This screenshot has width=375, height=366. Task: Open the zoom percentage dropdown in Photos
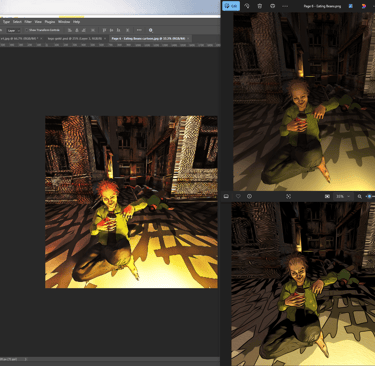[343, 196]
